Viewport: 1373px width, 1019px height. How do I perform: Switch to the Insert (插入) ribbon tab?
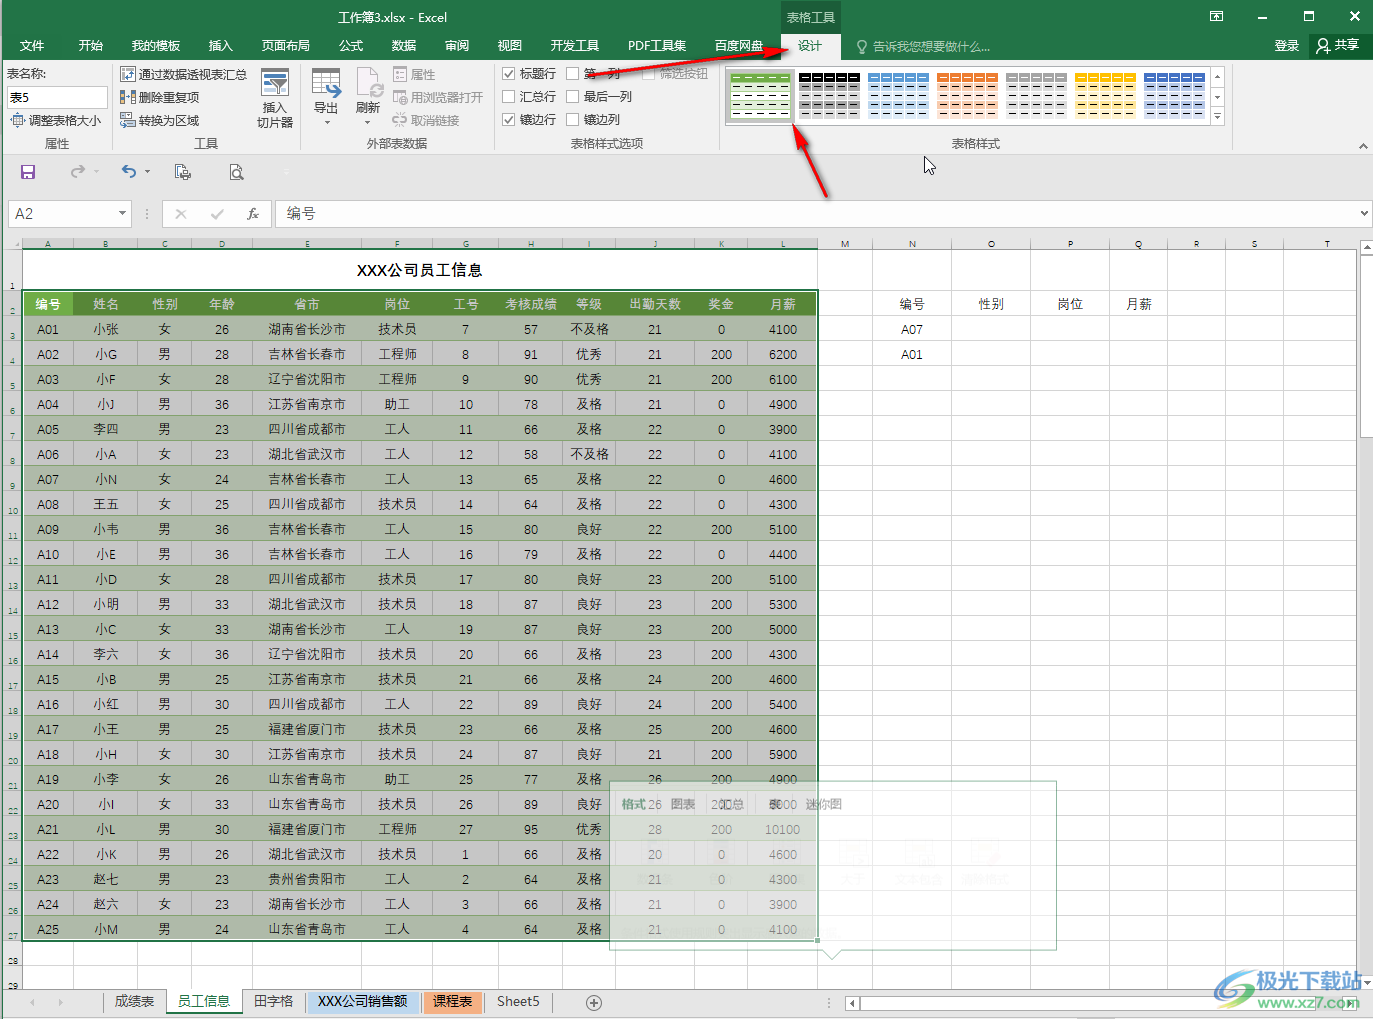(220, 46)
